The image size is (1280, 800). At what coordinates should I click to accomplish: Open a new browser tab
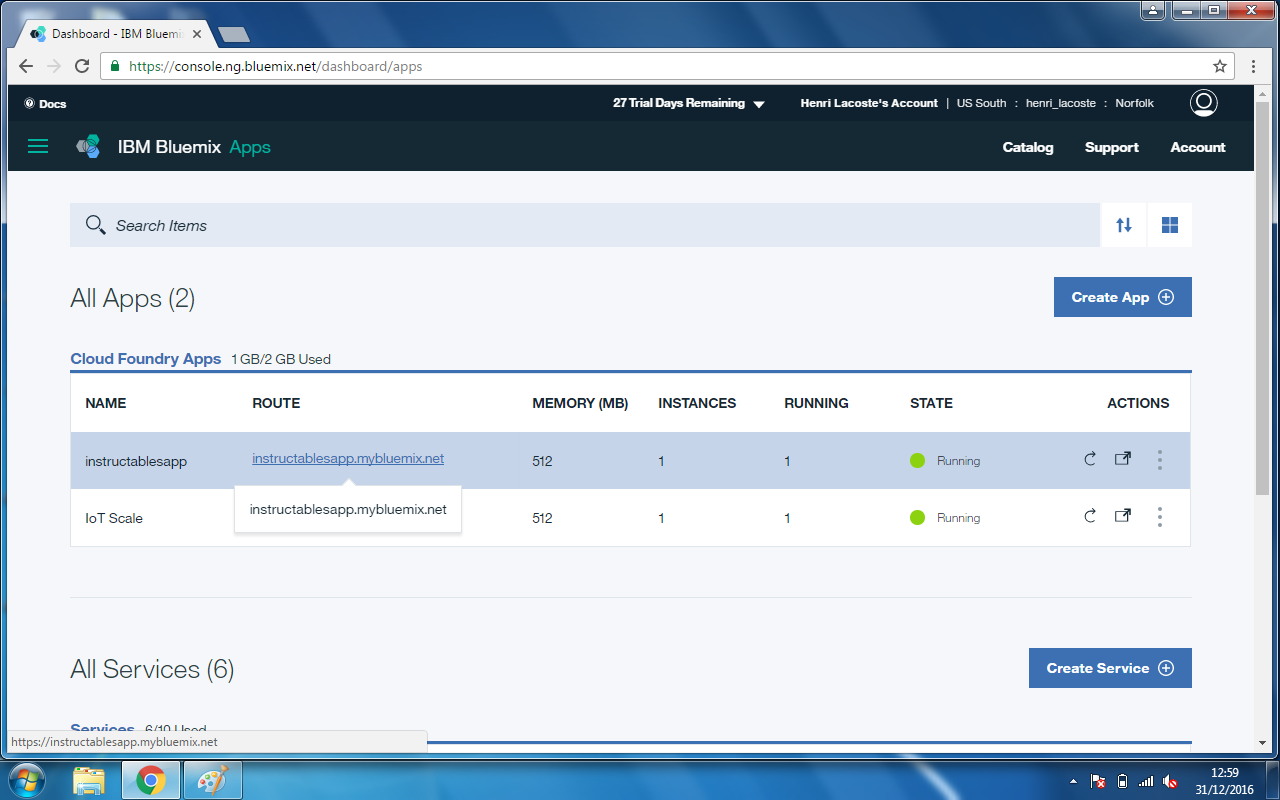(234, 34)
